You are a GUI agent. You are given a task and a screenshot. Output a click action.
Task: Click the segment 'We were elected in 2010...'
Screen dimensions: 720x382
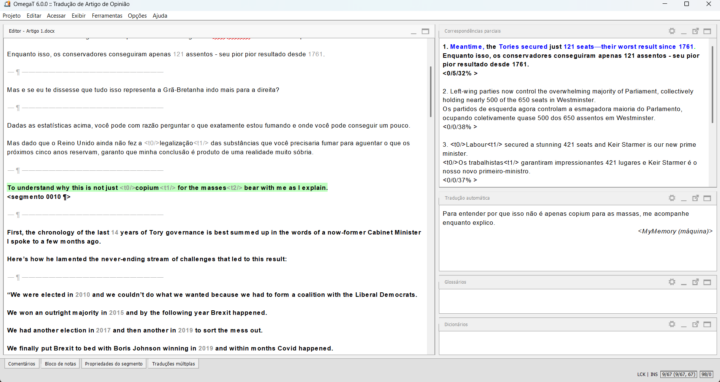click(x=212, y=295)
